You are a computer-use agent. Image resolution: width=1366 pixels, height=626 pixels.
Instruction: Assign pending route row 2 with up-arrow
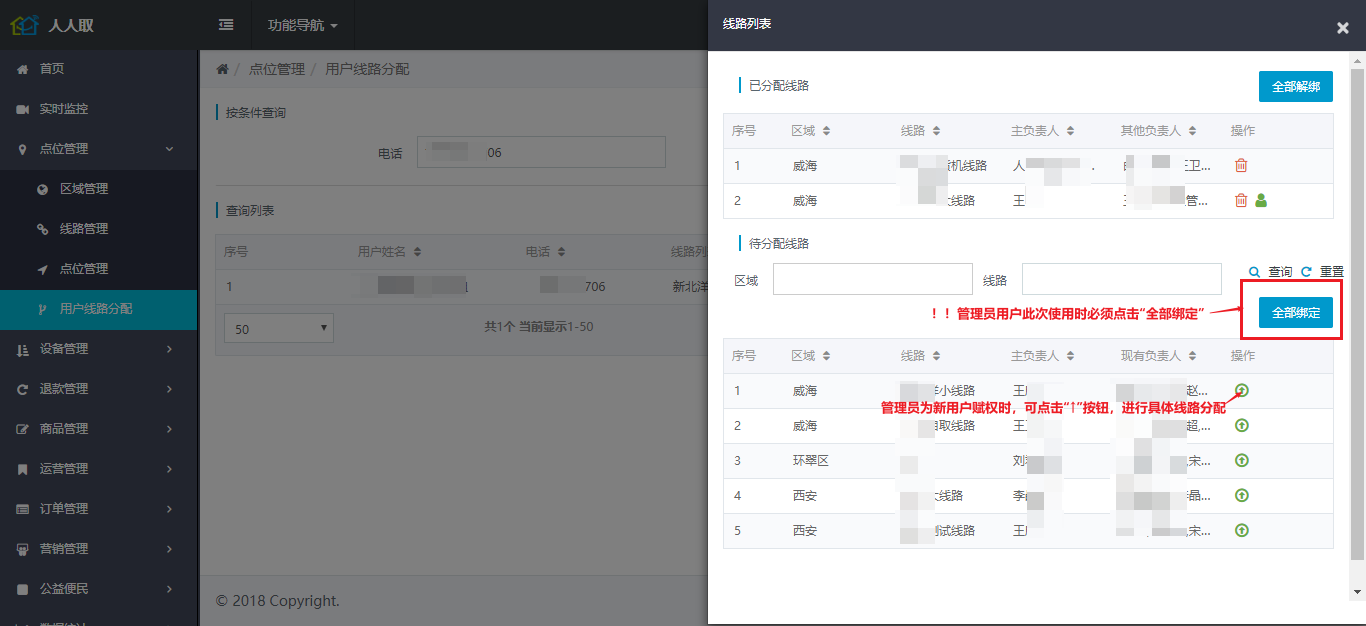click(x=1242, y=426)
